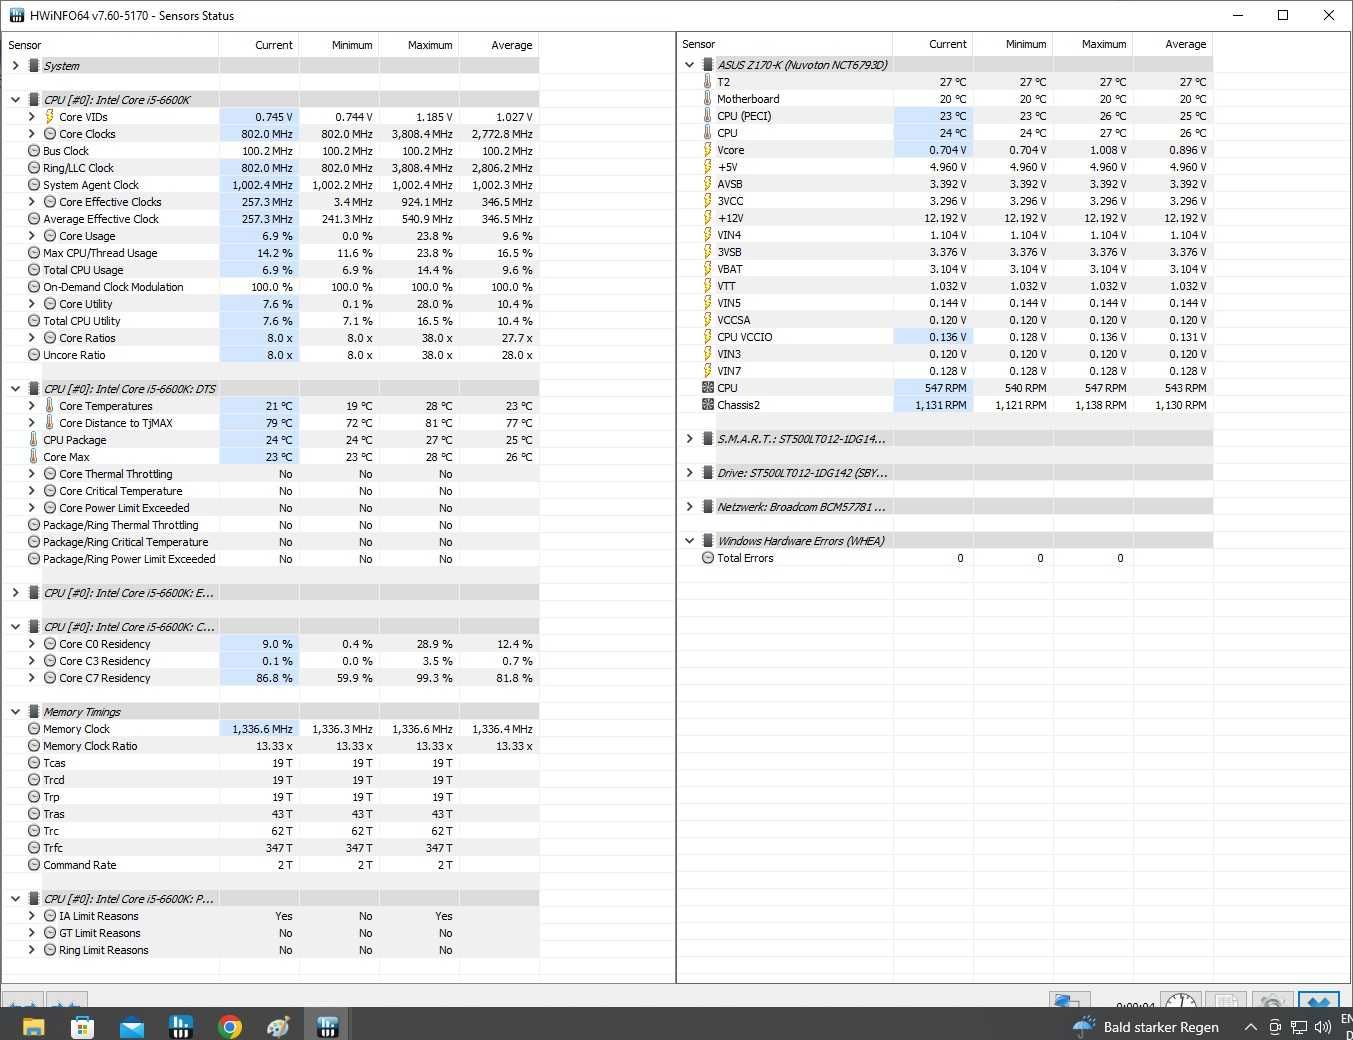This screenshot has width=1353, height=1040.
Task: Show hidden system tray icons
Action: 1250,1026
